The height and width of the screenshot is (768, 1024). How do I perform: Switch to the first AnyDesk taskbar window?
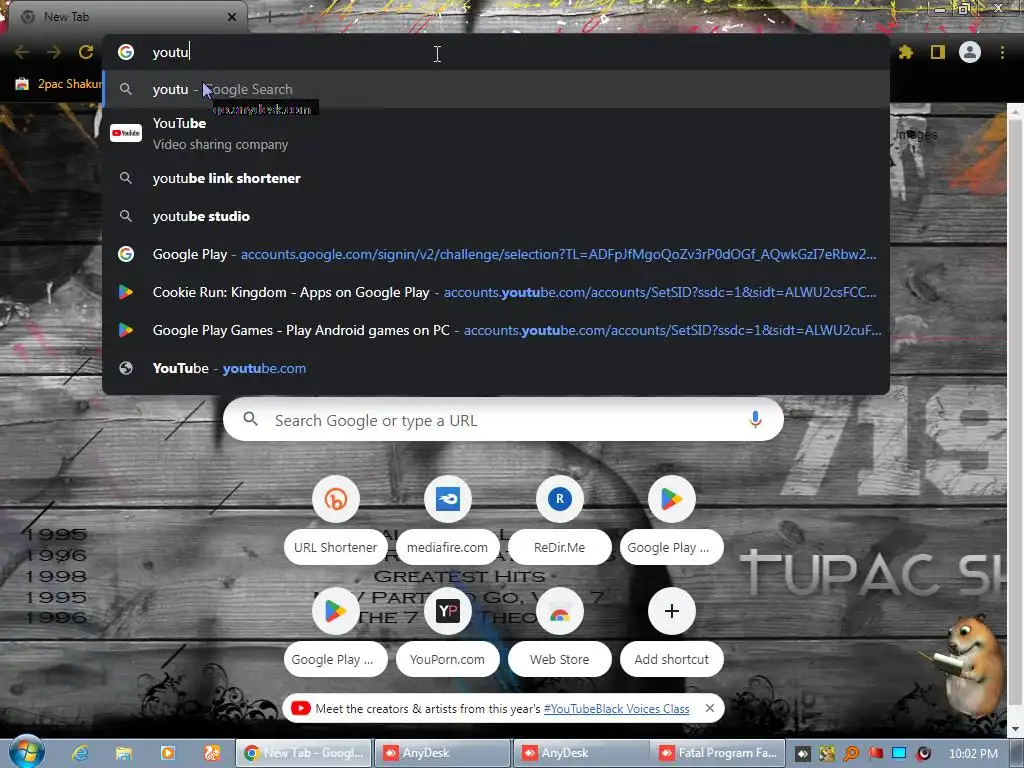[443, 753]
